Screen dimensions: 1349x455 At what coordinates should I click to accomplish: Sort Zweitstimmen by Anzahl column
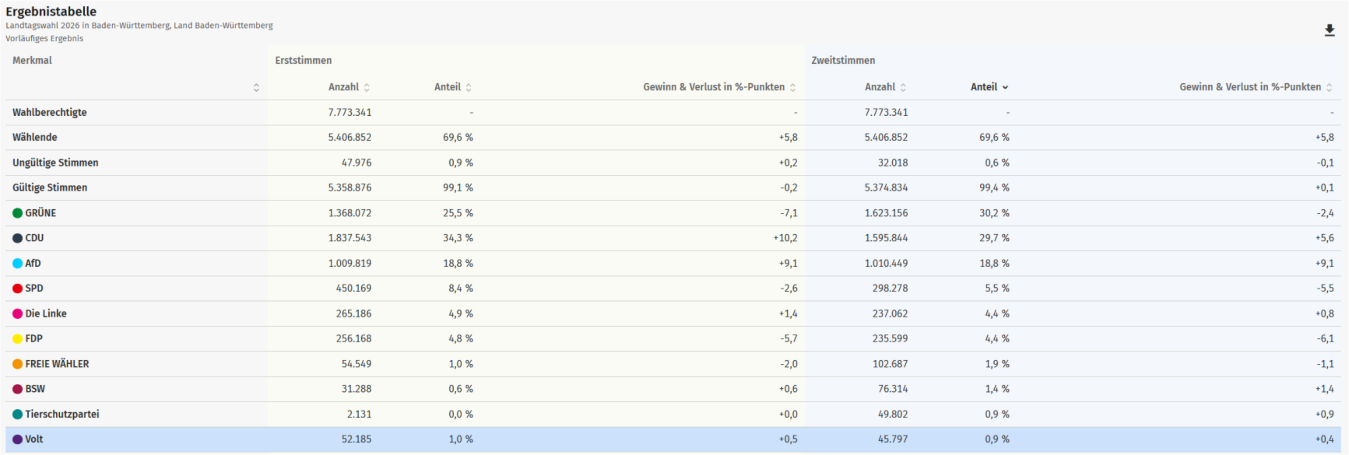coord(902,87)
